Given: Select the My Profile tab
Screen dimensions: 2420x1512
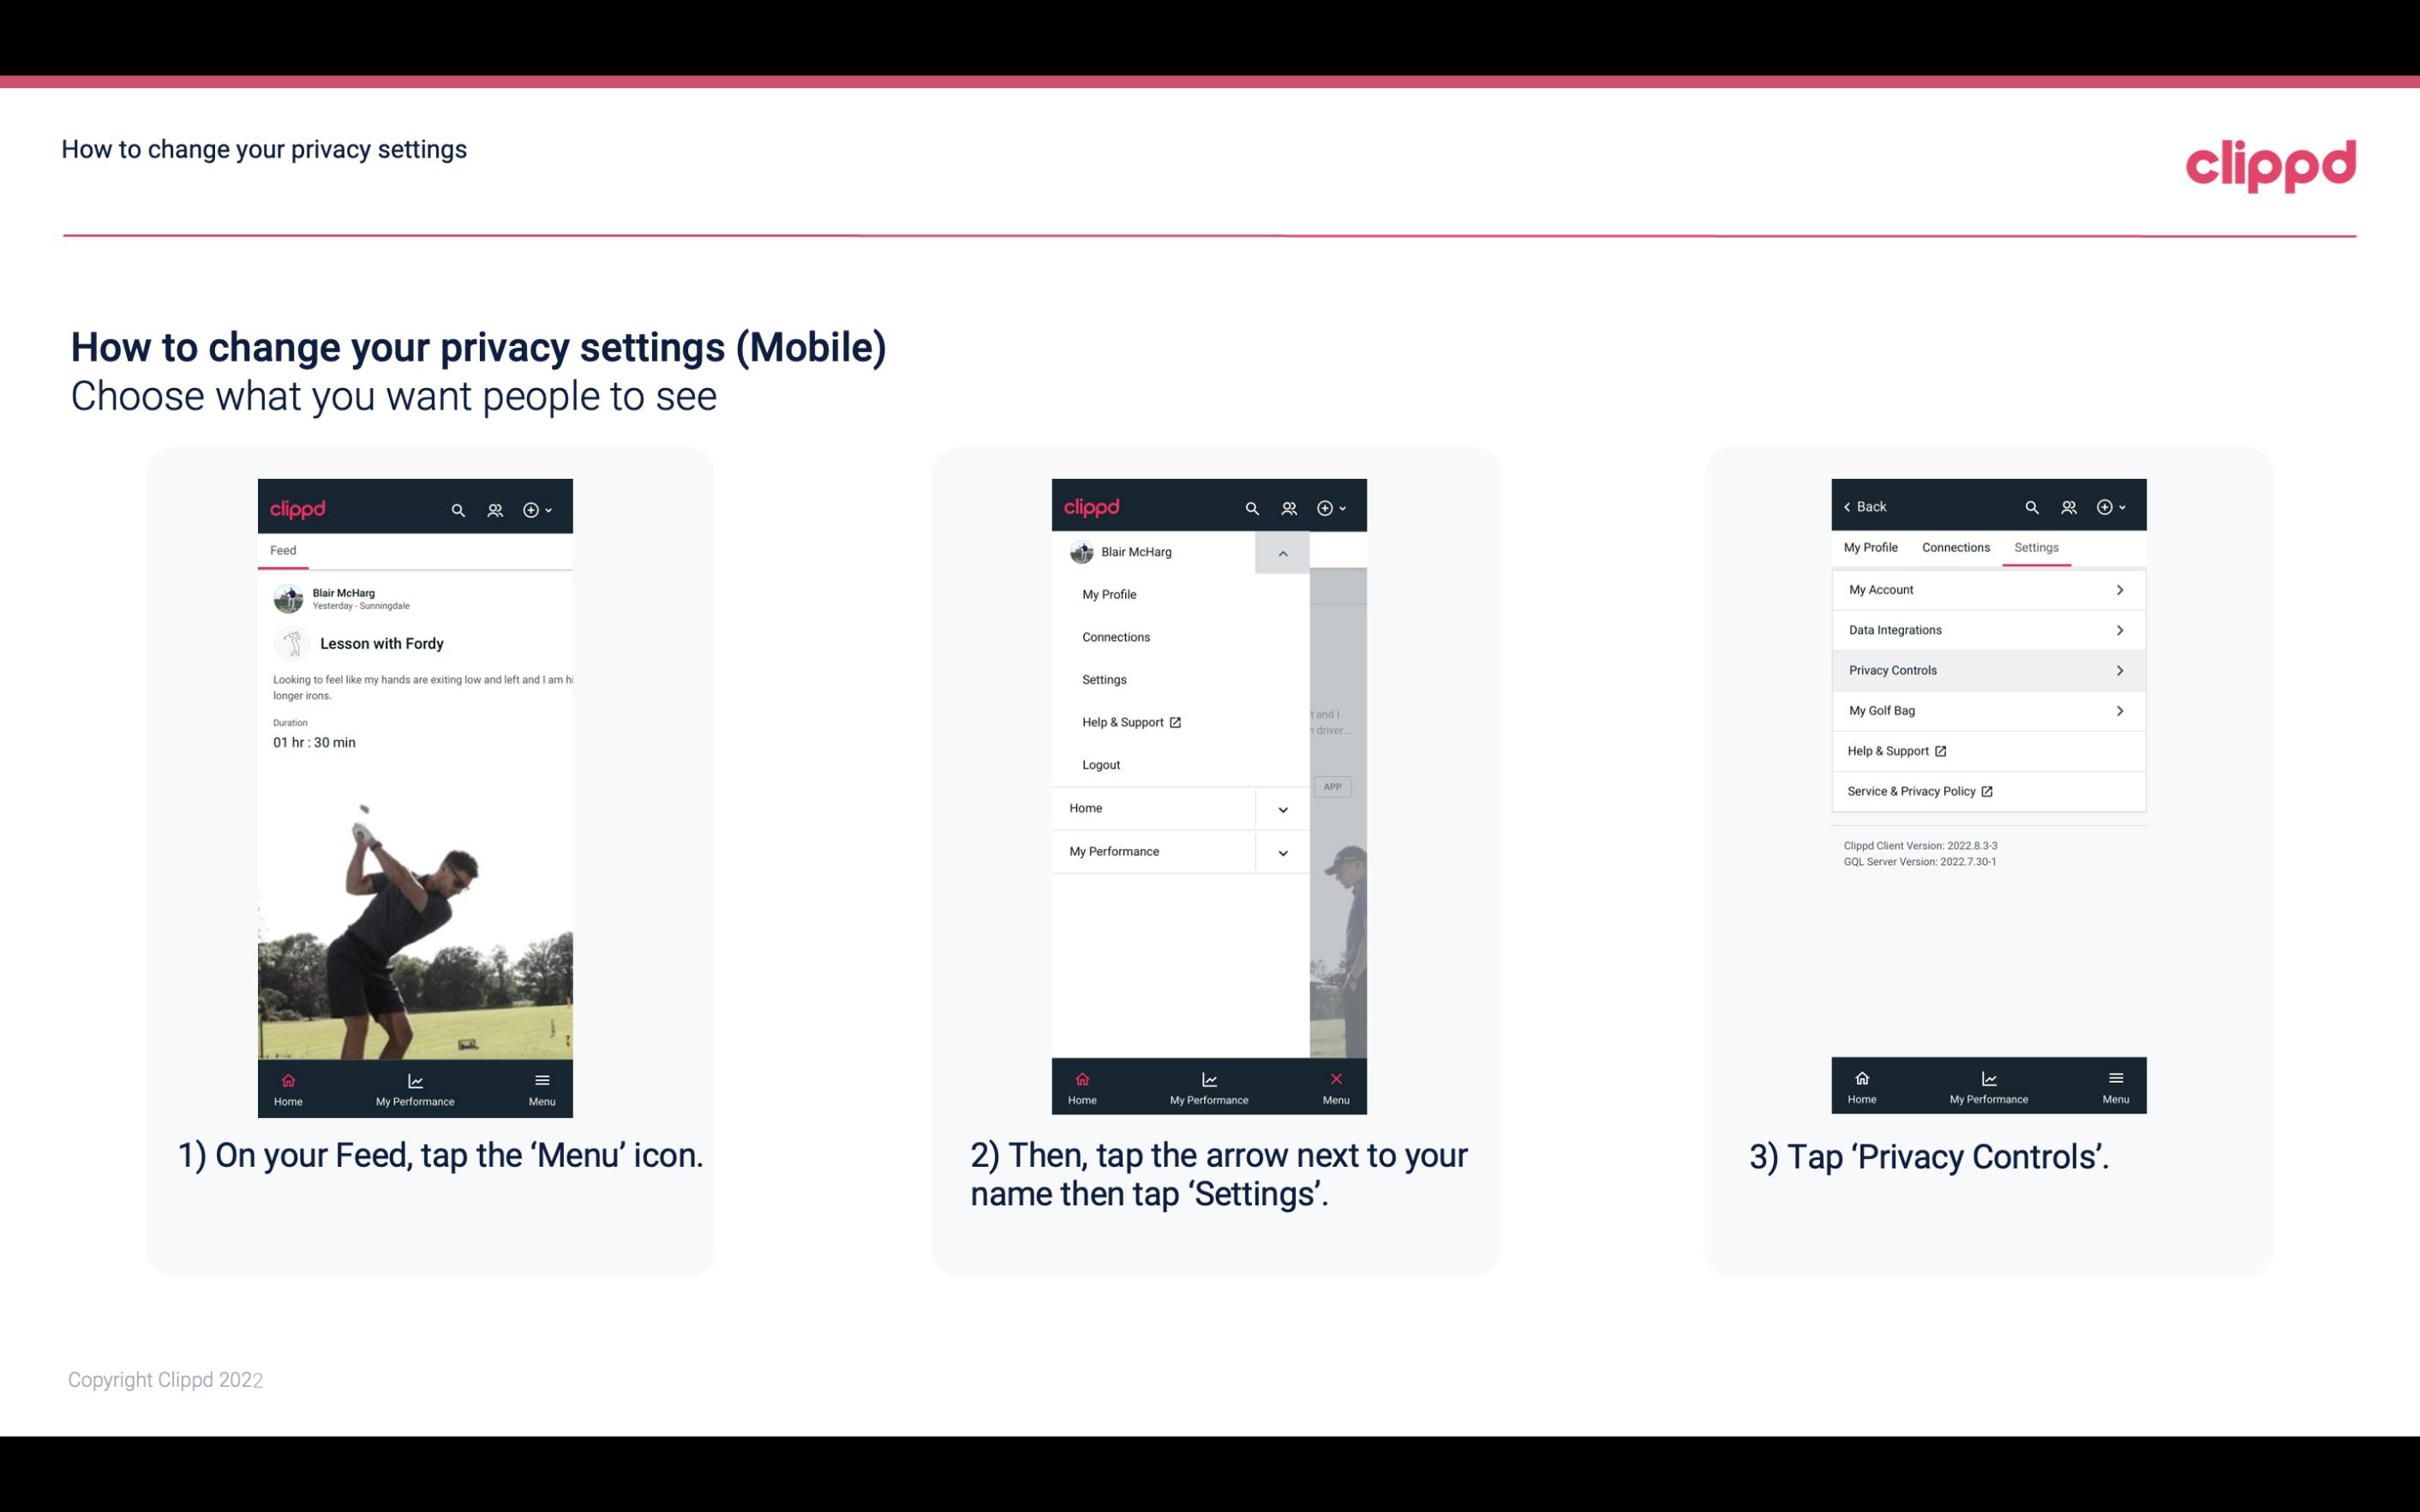Looking at the screenshot, I should click(1872, 547).
